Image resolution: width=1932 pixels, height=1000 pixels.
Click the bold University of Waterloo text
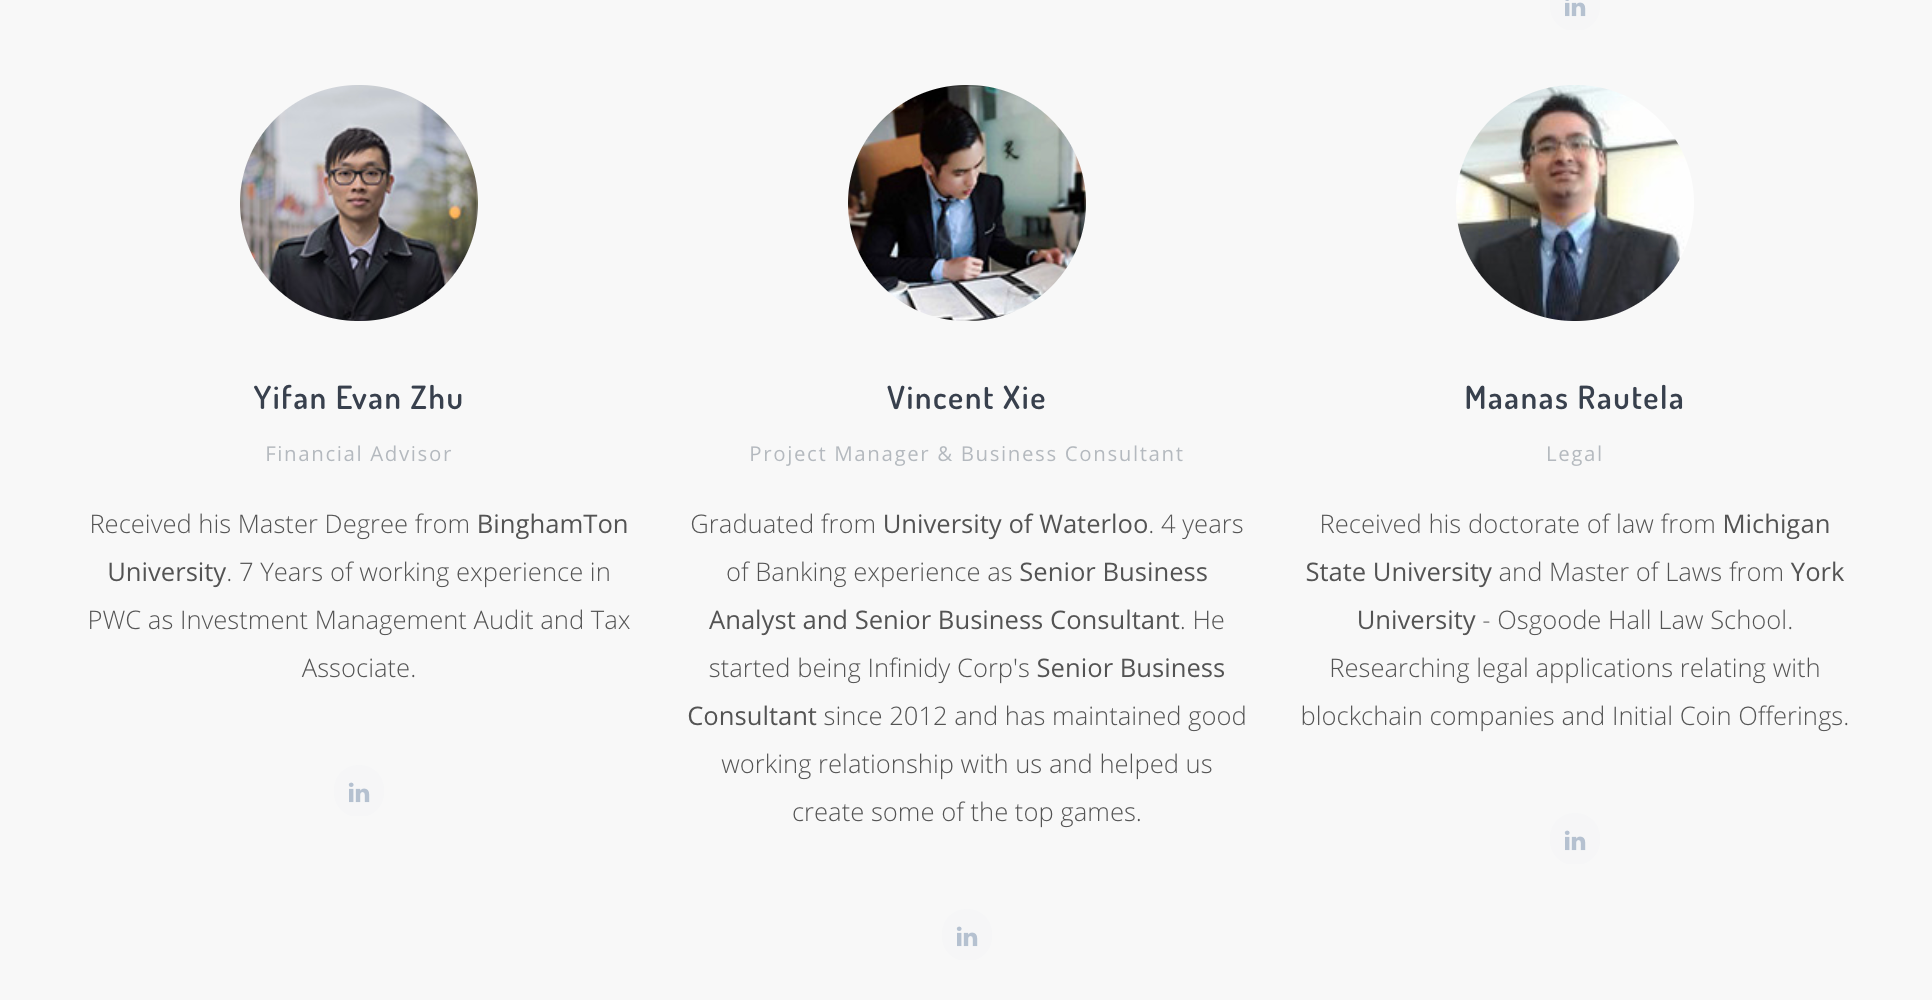click(1014, 524)
